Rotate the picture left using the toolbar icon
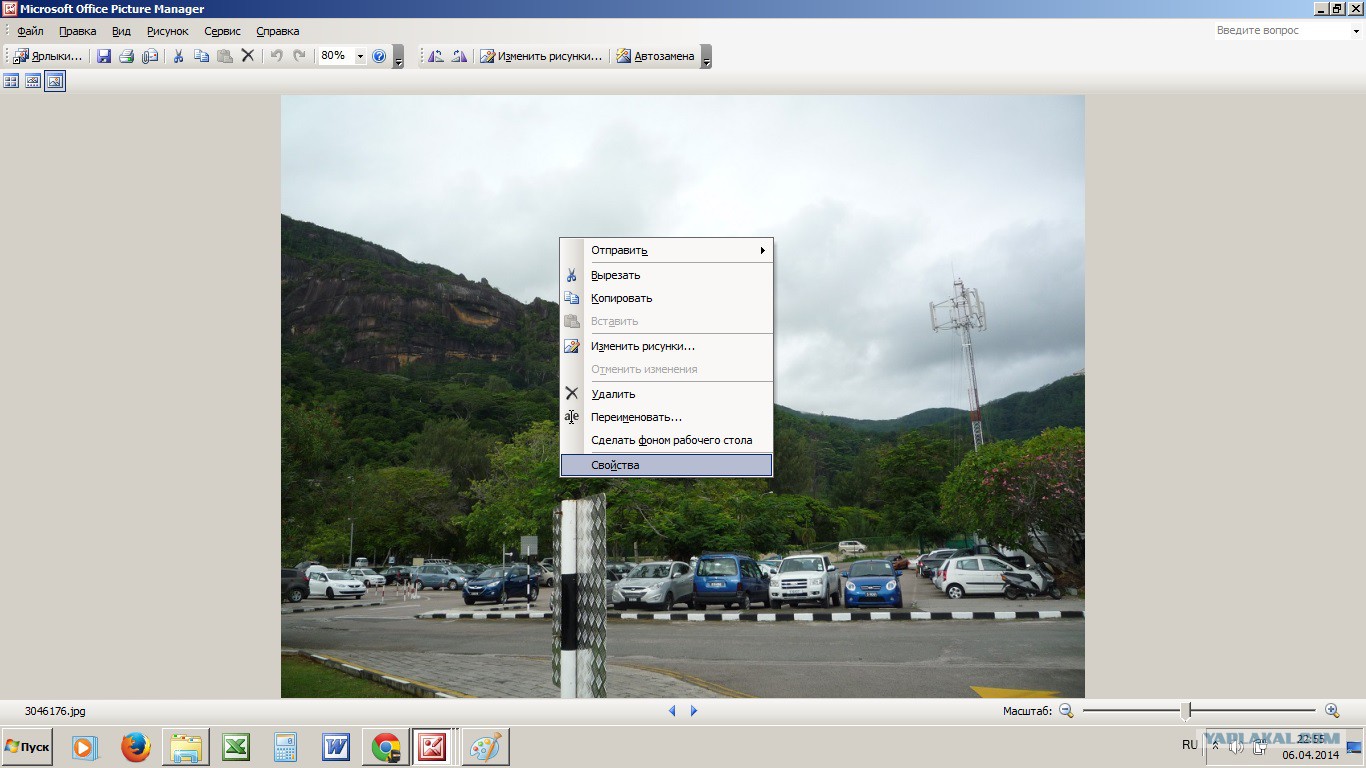Image resolution: width=1366 pixels, height=768 pixels. coord(436,56)
